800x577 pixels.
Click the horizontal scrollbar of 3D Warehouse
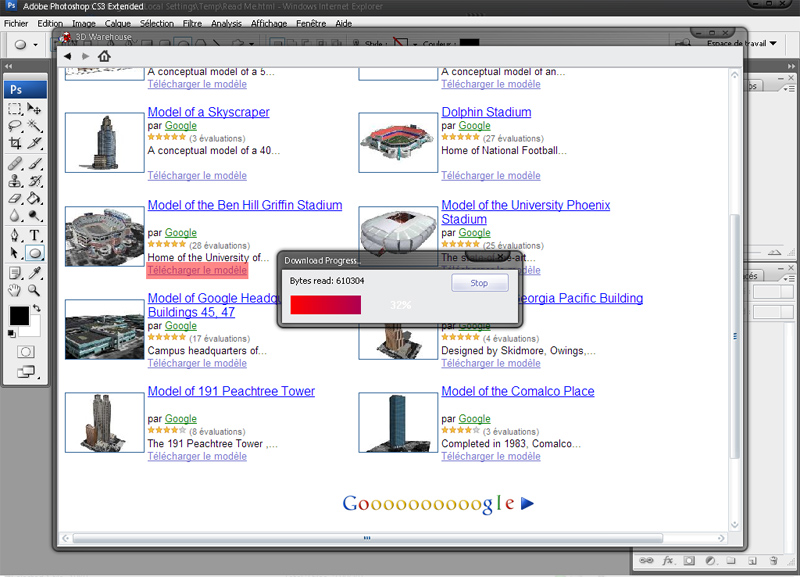(x=367, y=538)
